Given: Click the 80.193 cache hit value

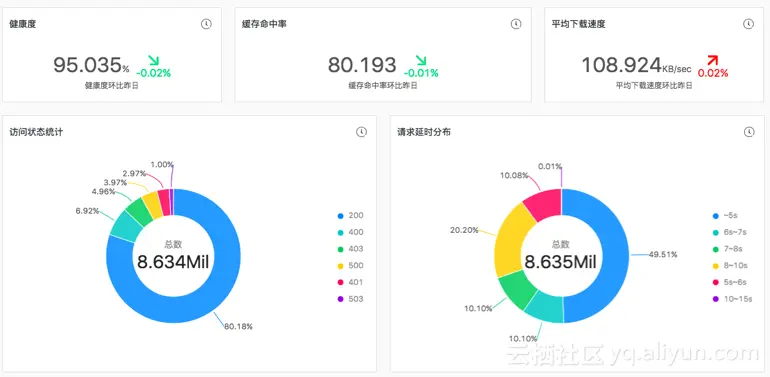Looking at the screenshot, I should [x=362, y=65].
